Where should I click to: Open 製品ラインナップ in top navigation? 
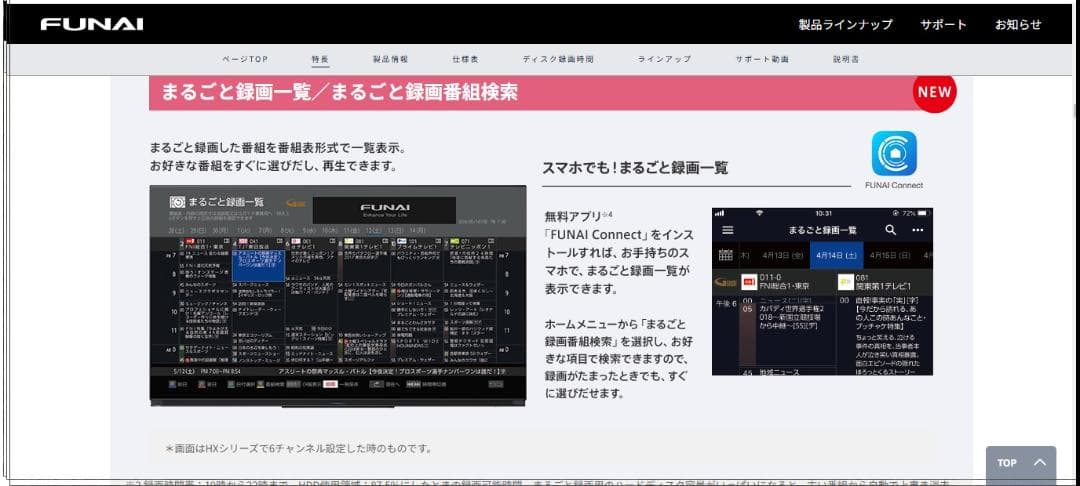point(845,25)
